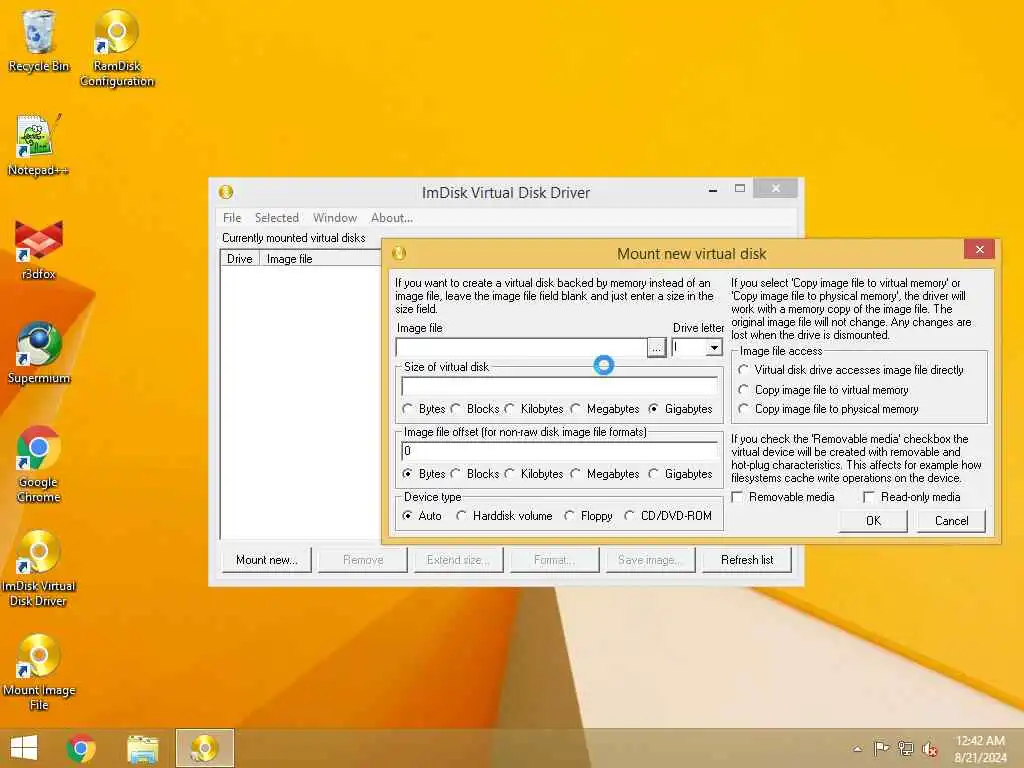Launch the Notepad++ desktop shortcut
Viewport: 1024px width, 768px height.
coord(39,145)
